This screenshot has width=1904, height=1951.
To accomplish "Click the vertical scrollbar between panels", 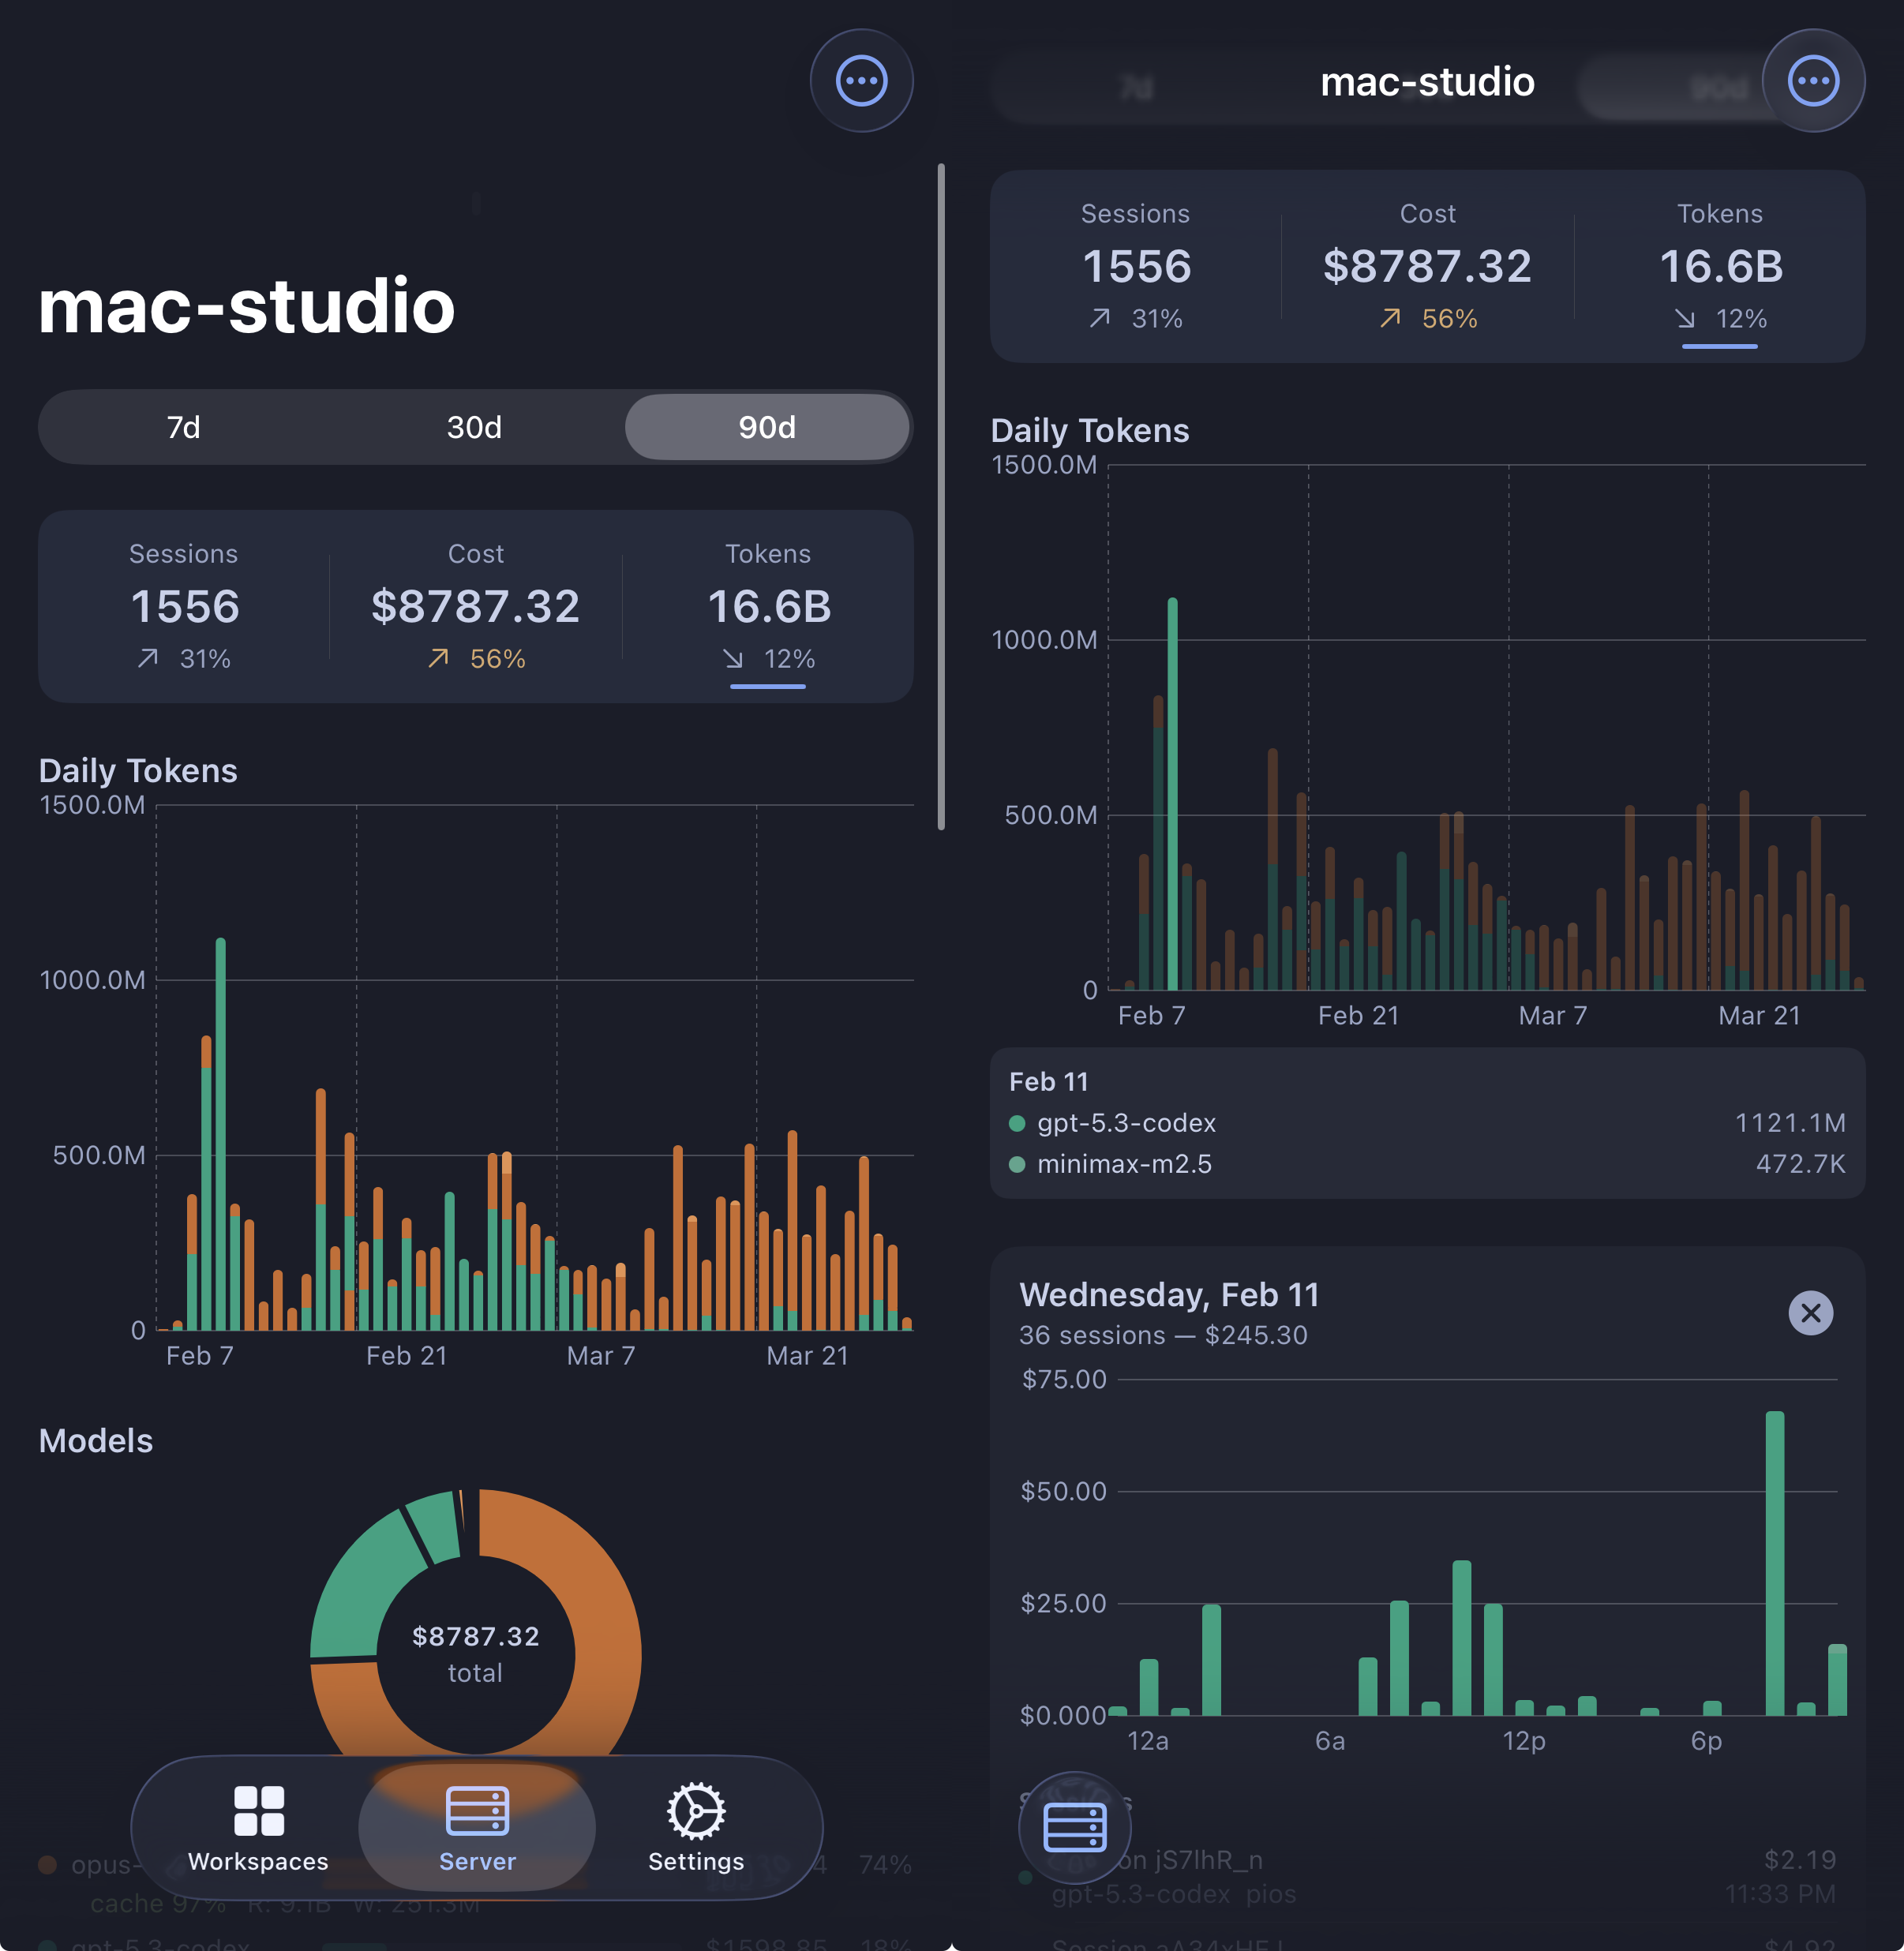I will (940, 497).
